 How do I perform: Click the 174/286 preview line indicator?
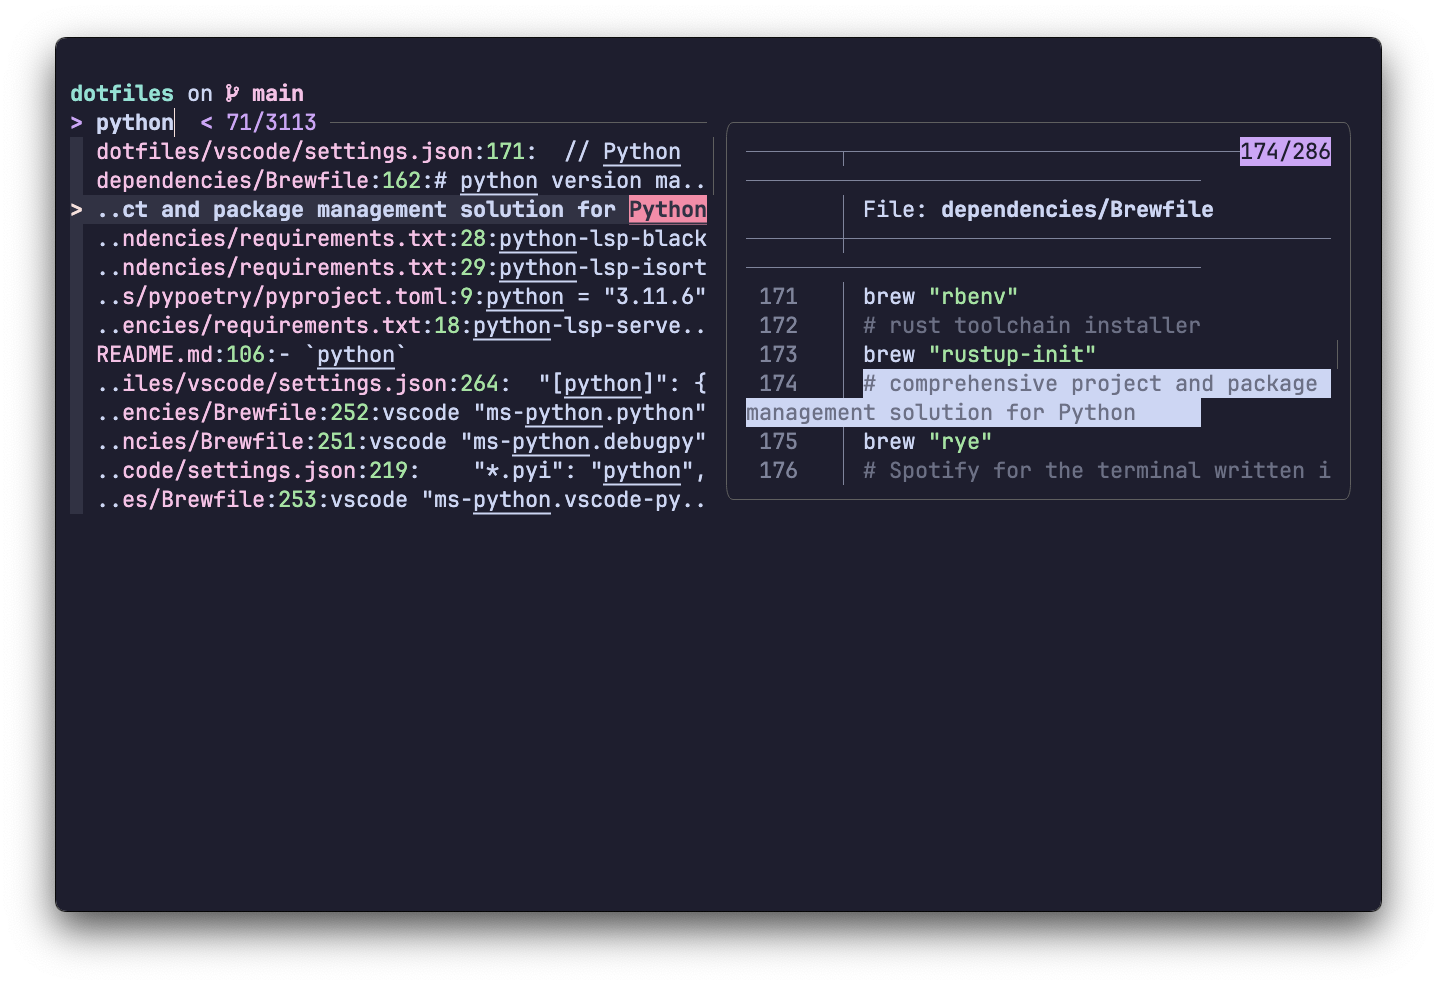[x=1285, y=151]
